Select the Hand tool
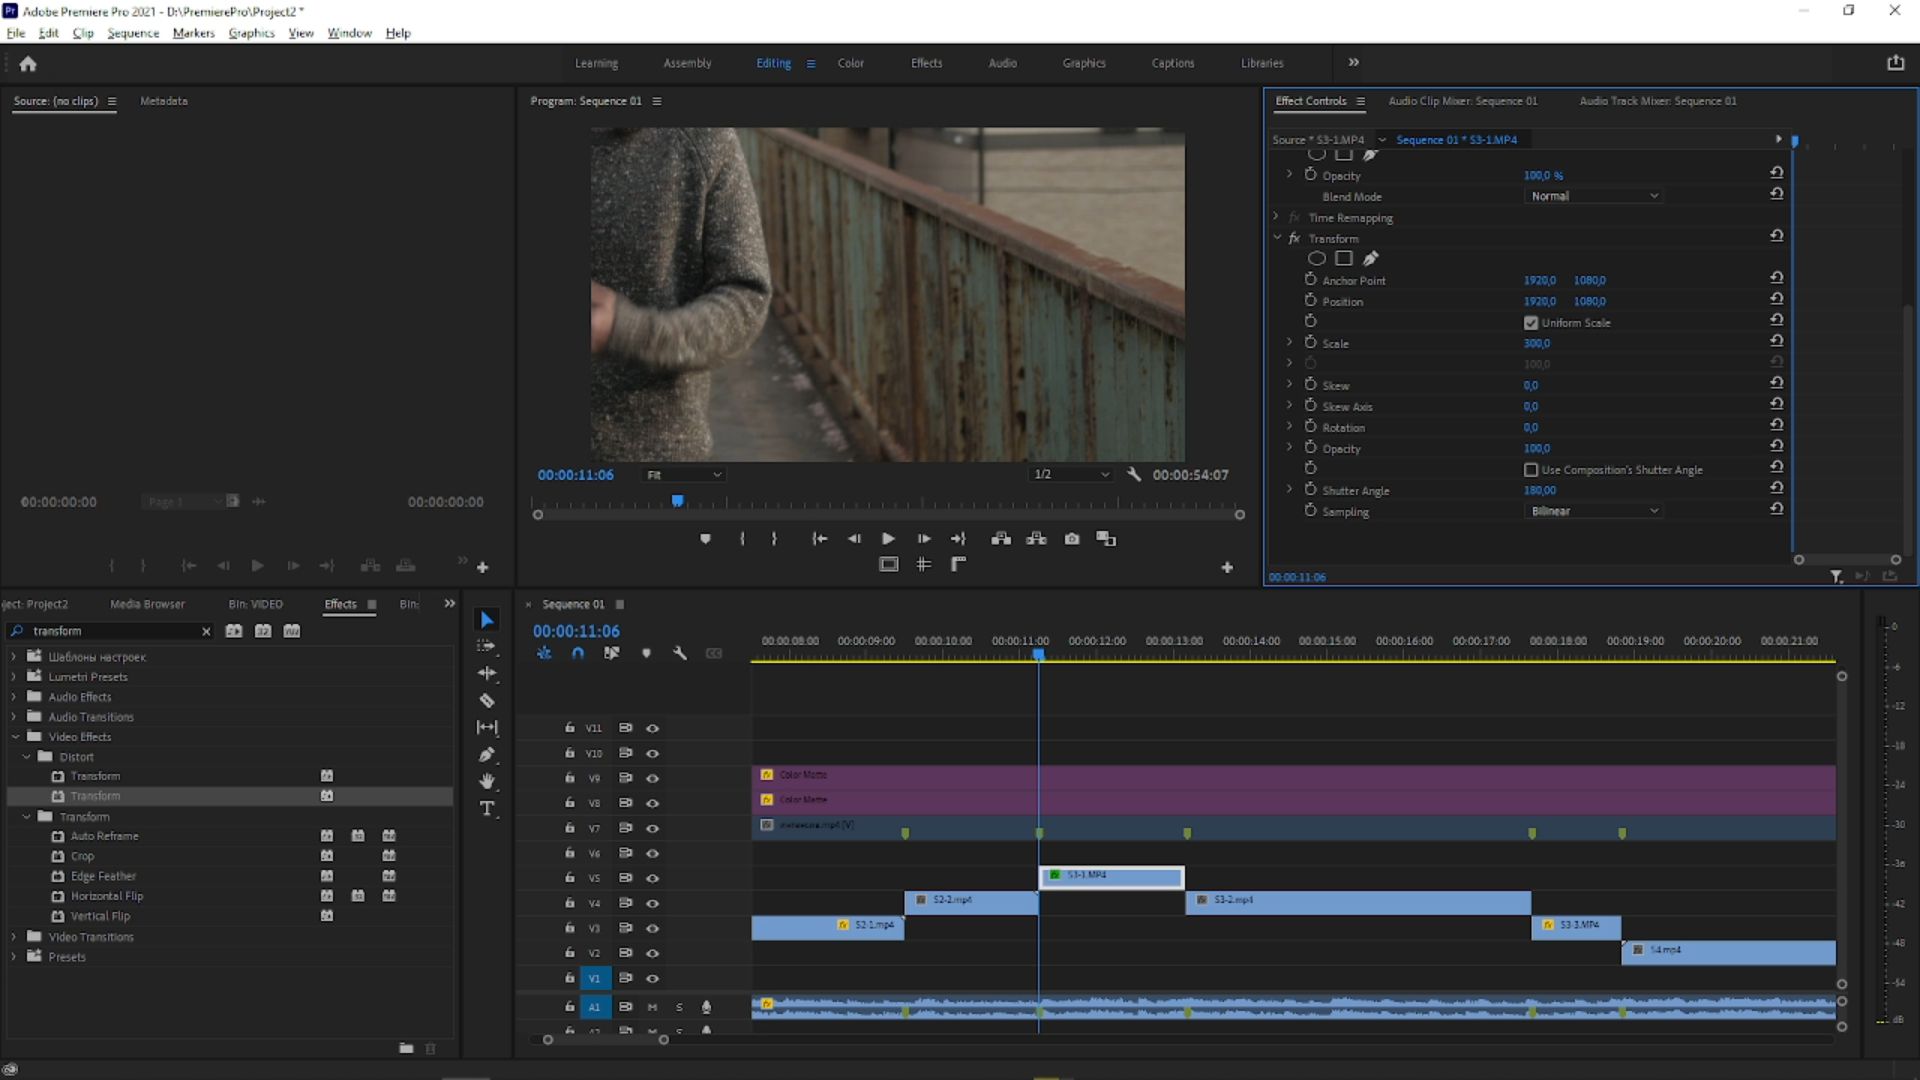The image size is (1920, 1080). point(487,781)
